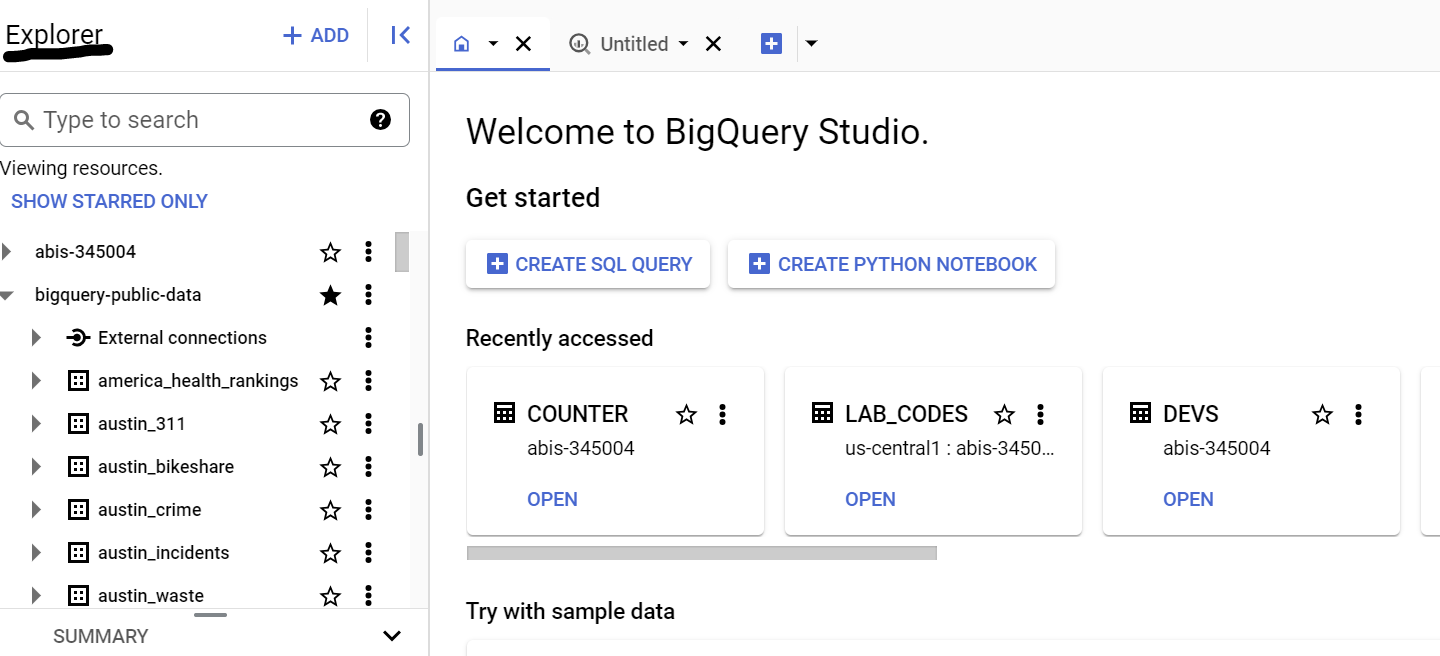This screenshot has height=656, width=1440.
Task: Expand the abis-345004 project tree
Action: tap(8, 252)
